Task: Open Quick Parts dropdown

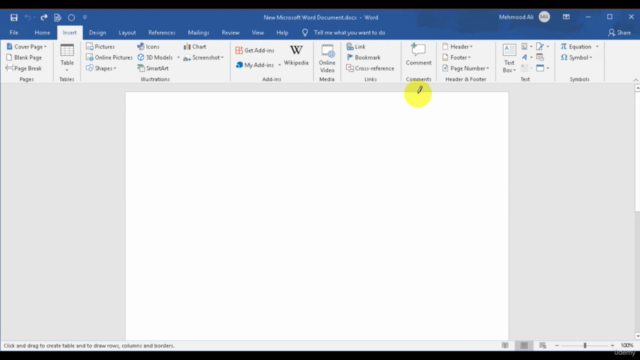Action: click(x=527, y=47)
